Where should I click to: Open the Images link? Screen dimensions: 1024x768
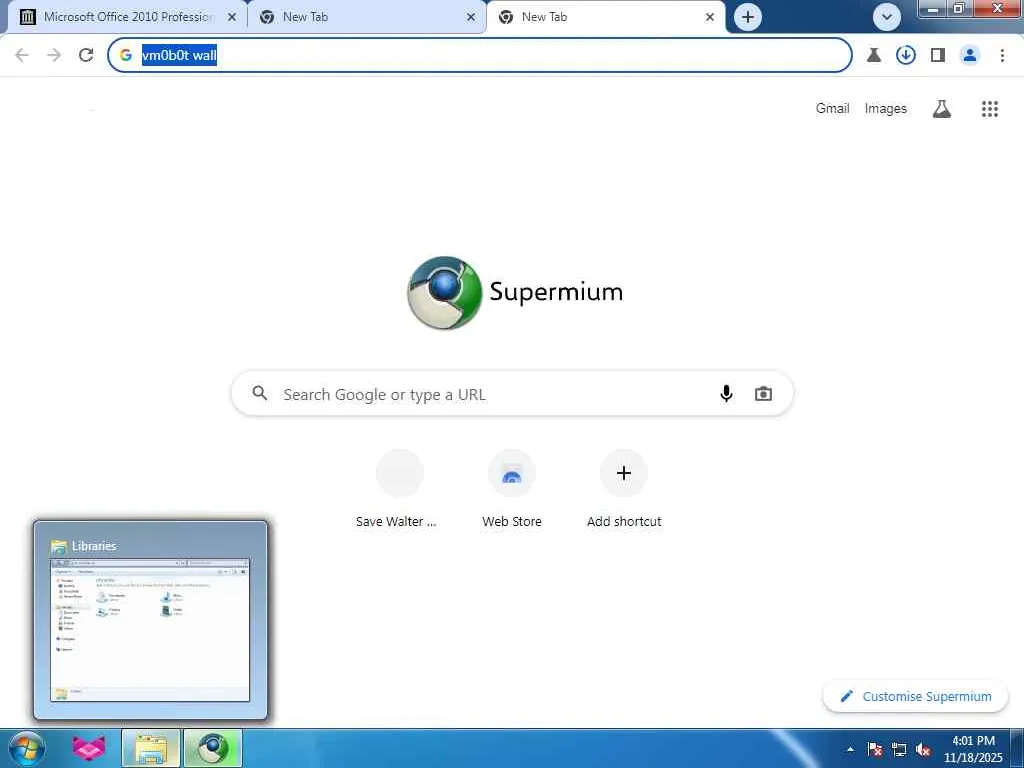click(886, 108)
